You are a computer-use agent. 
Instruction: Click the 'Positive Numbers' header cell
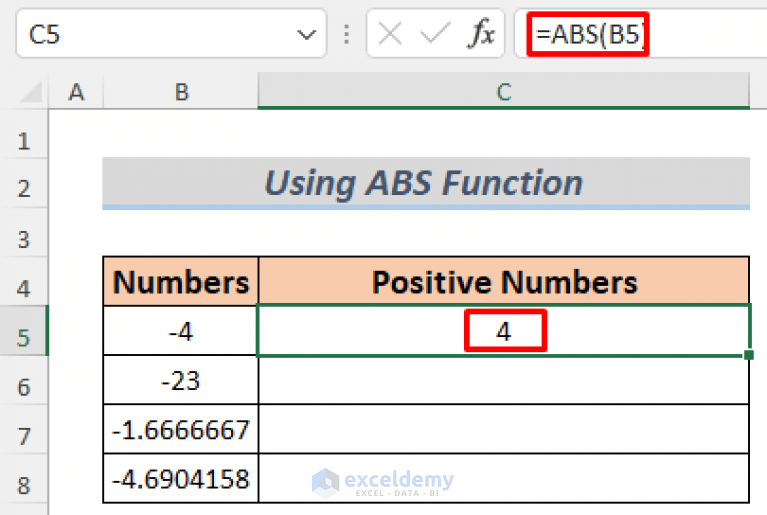[504, 282]
